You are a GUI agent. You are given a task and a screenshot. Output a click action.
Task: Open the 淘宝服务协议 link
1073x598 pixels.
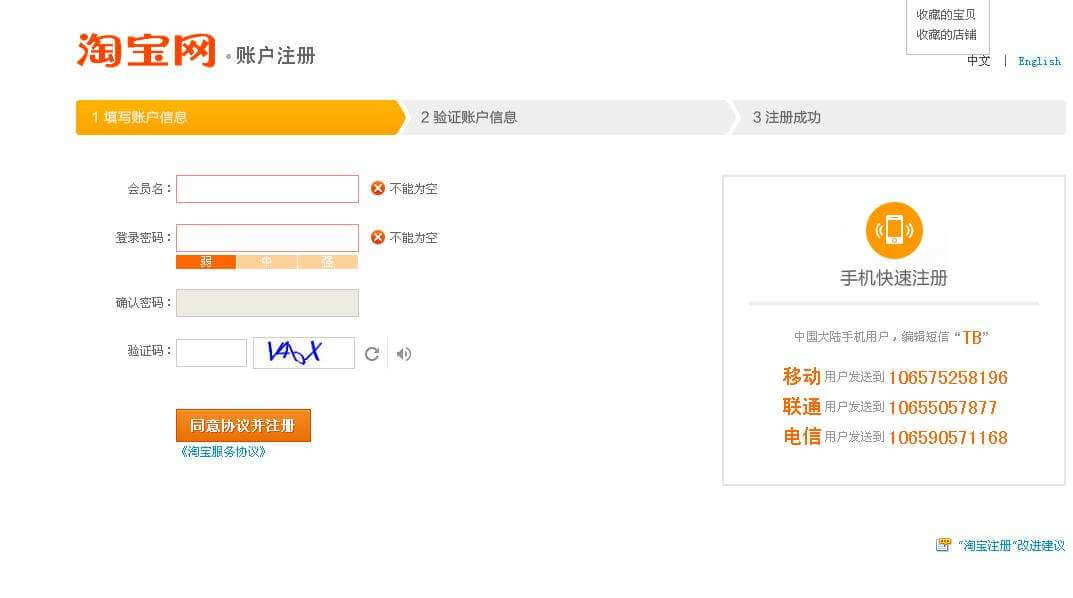coord(224,451)
